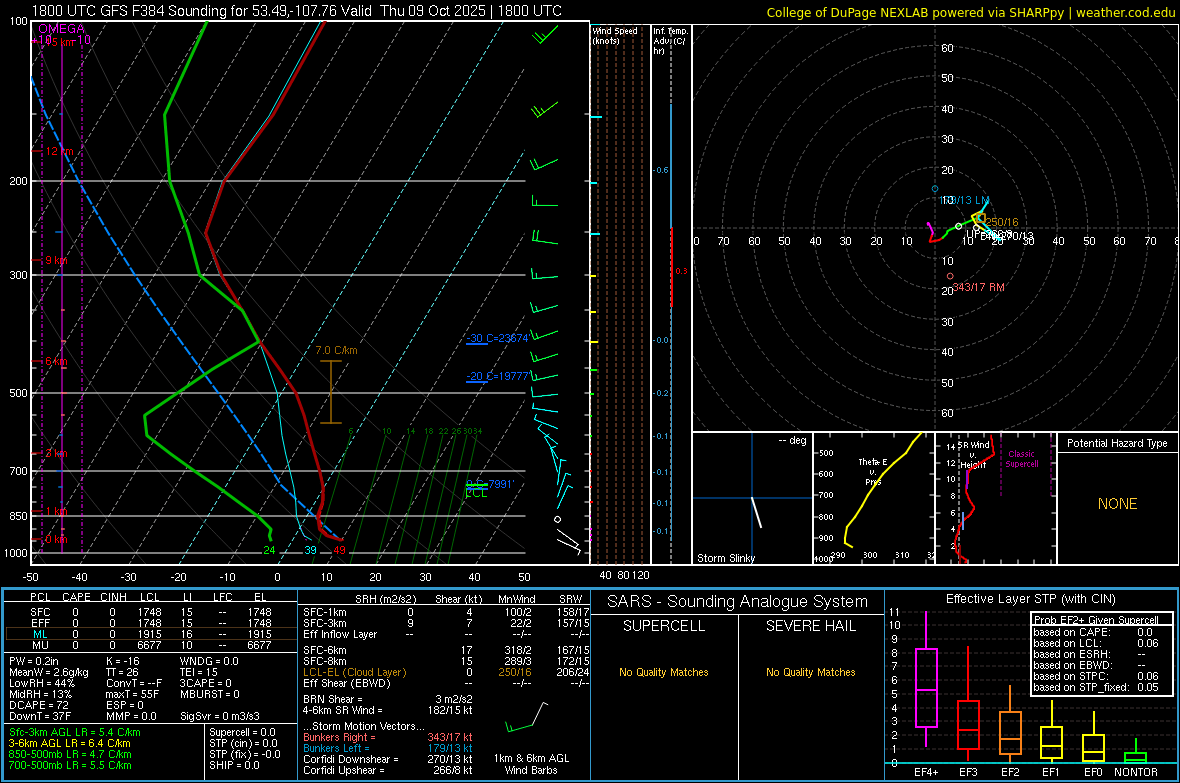The width and height of the screenshot is (1180, 783).
Task: Click "SARS - Sounding Analogue System" heading
Action: click(737, 602)
